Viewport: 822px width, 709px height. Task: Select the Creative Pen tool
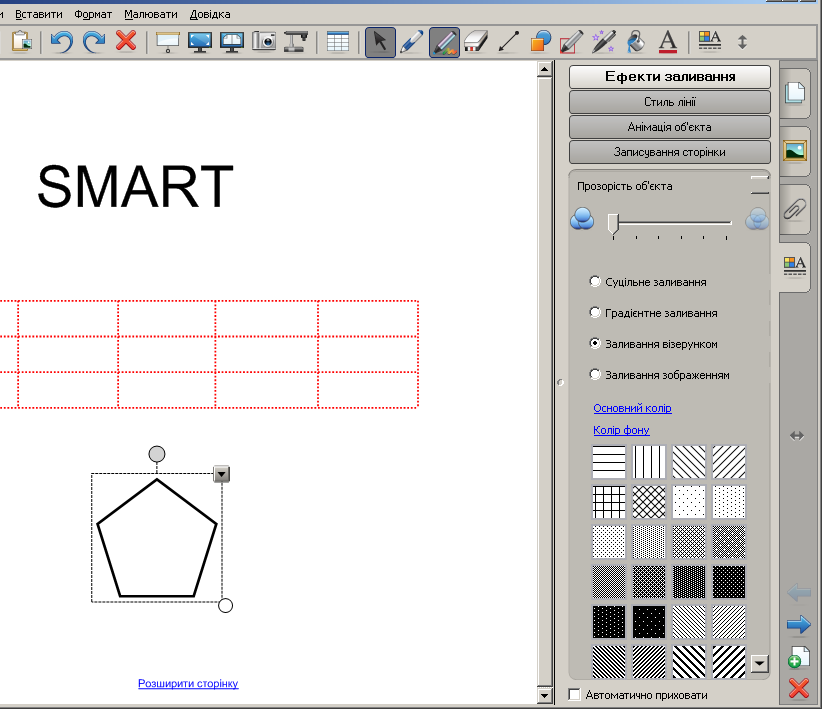pos(444,42)
